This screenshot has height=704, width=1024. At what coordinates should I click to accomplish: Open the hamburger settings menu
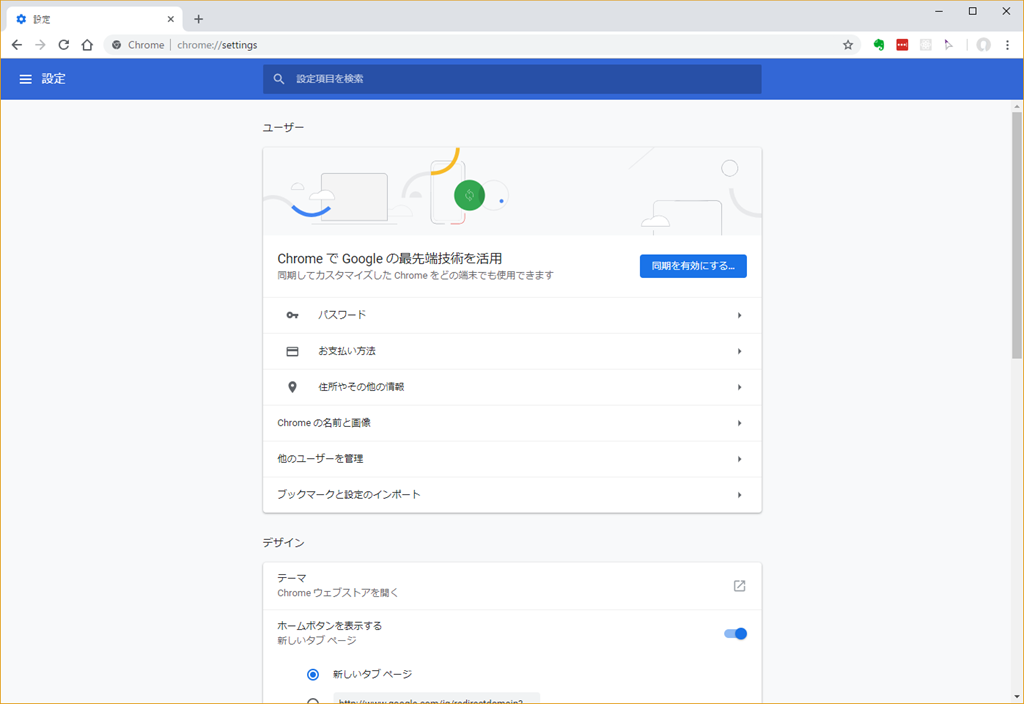click(25, 79)
